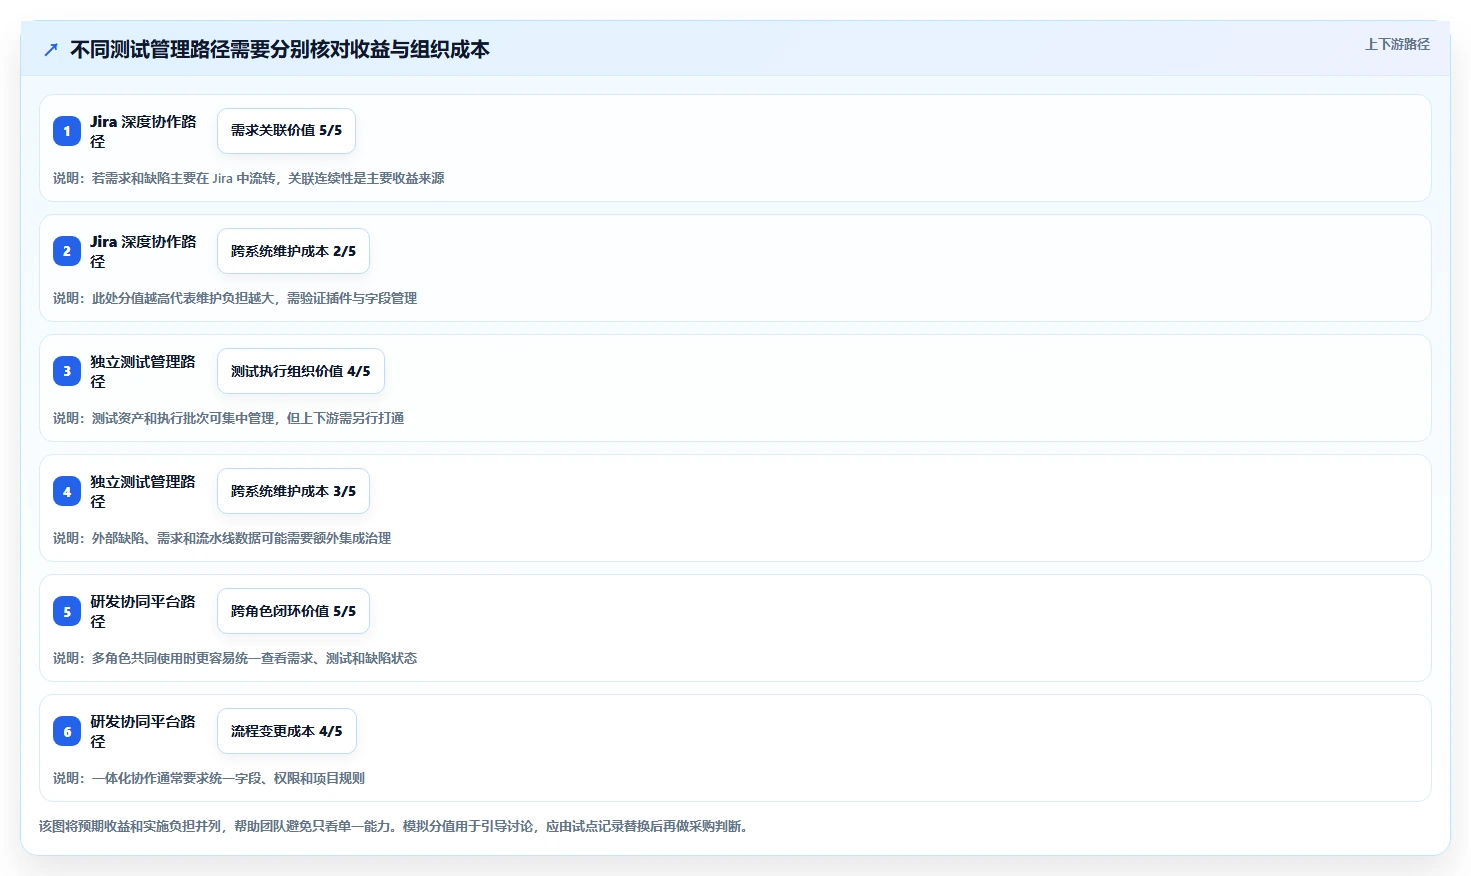Screen dimensions: 1471x876
Task: Click the note 但上下游需另行打通
Action: click(x=345, y=418)
